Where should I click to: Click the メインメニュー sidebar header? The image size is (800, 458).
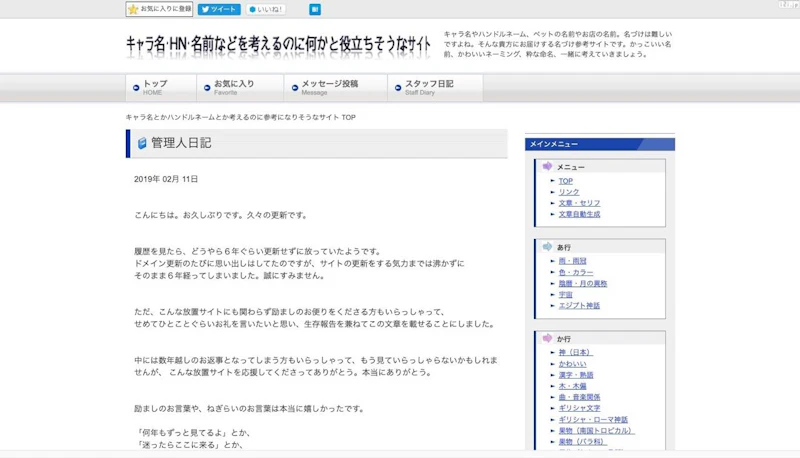[600, 144]
